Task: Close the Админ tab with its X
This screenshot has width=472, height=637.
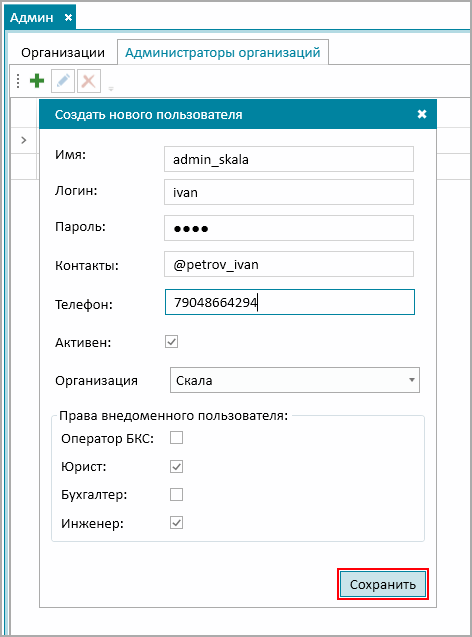Action: click(68, 17)
